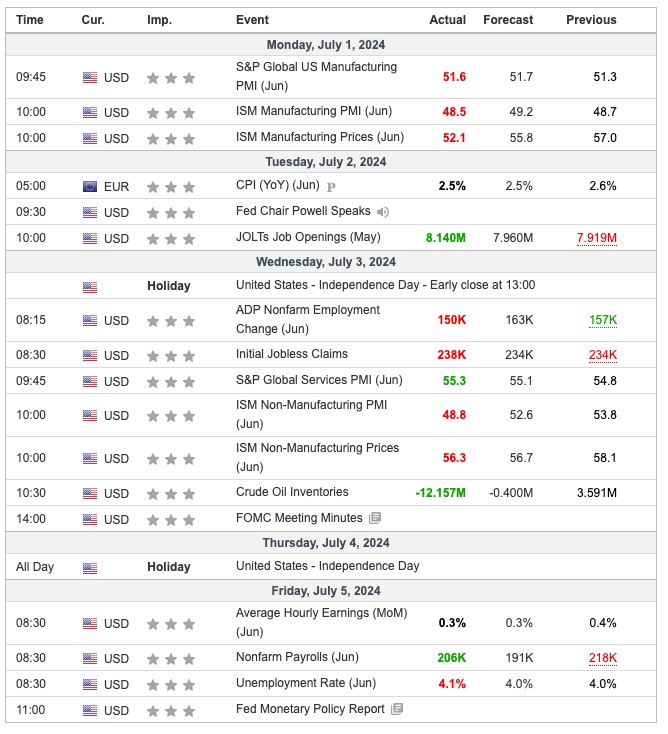Open the ADP Nonfarm Employment Change event
The width and height of the screenshot is (668, 734).
coord(310,322)
